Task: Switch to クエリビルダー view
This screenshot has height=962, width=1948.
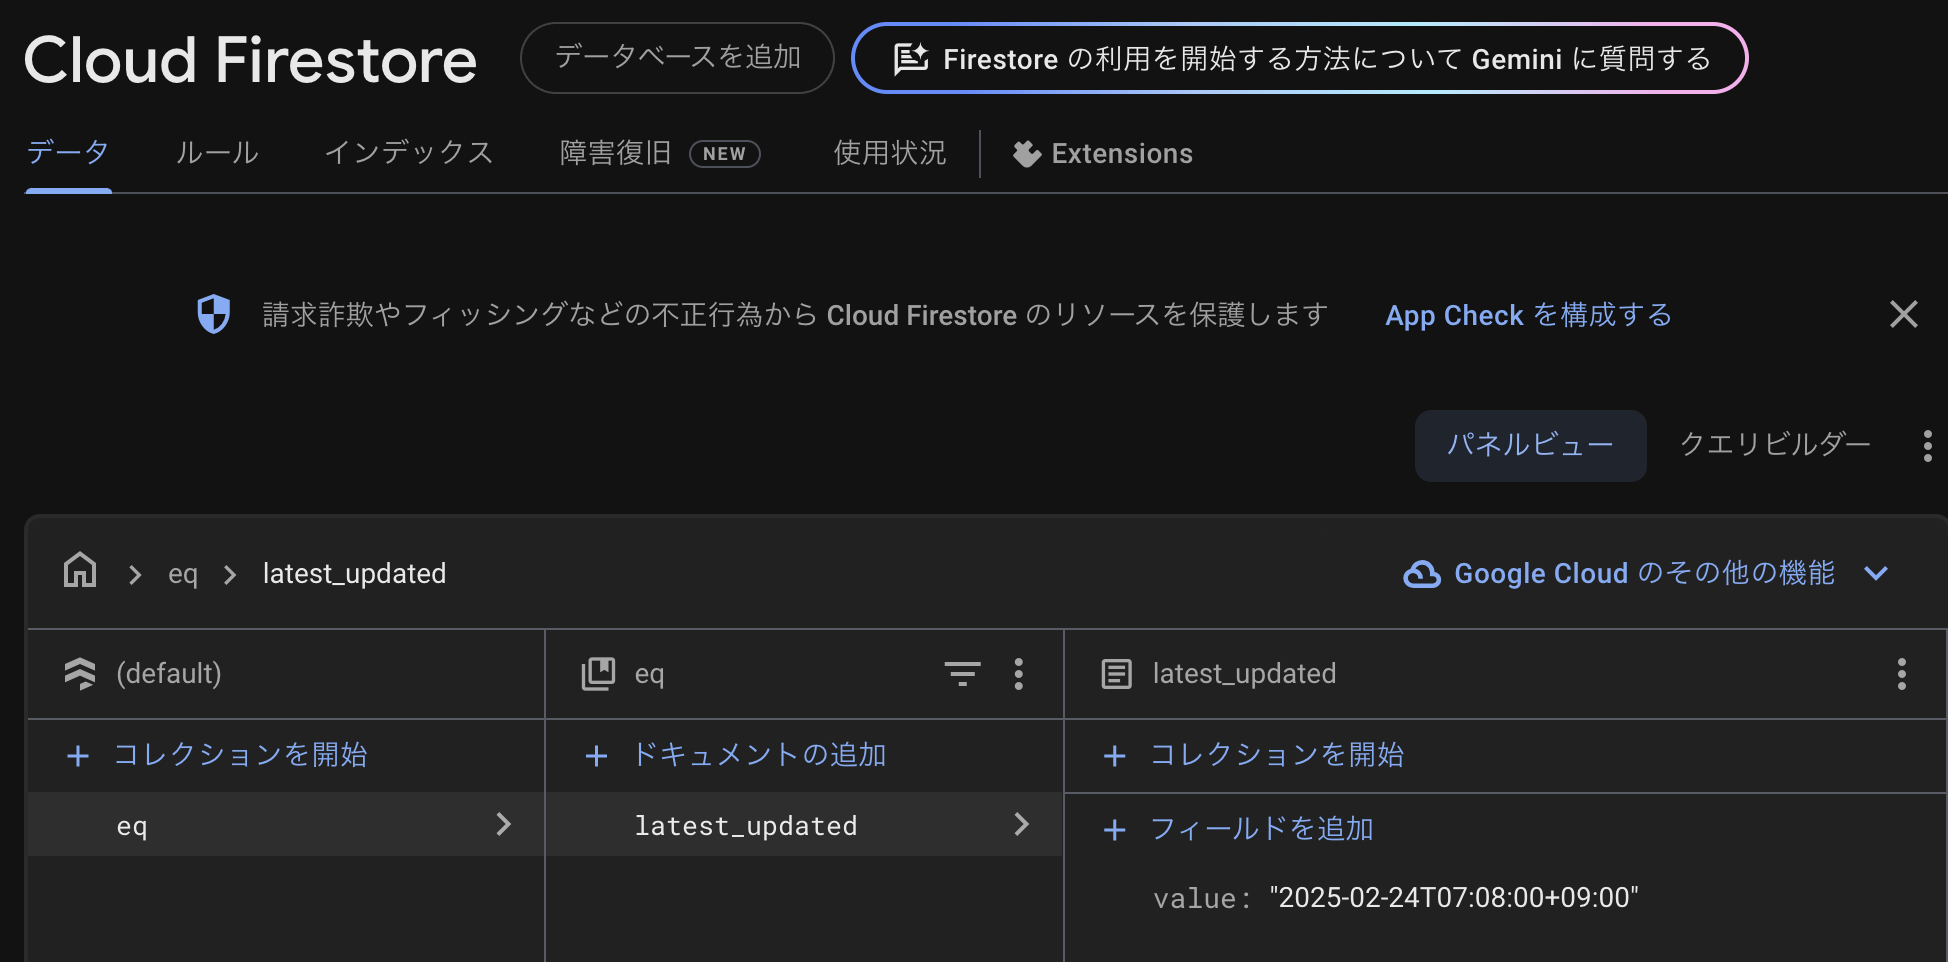Action: (1772, 445)
